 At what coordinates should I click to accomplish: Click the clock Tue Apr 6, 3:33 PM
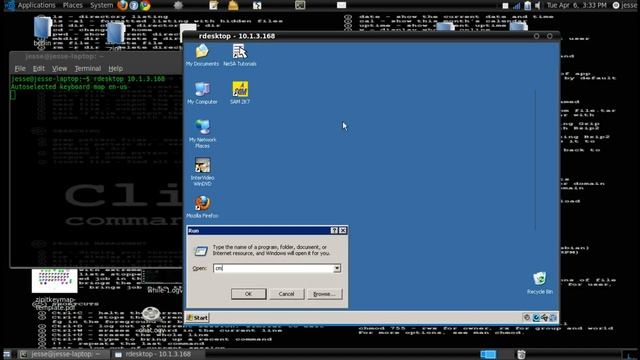[576, 5]
